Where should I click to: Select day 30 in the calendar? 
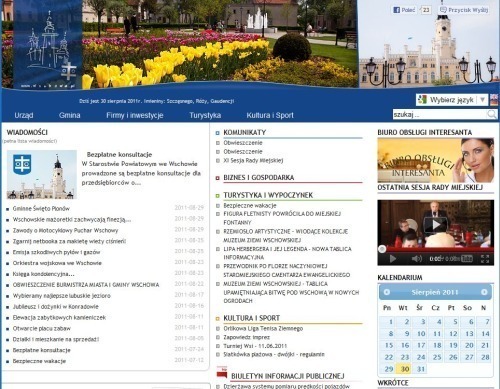coord(405,369)
